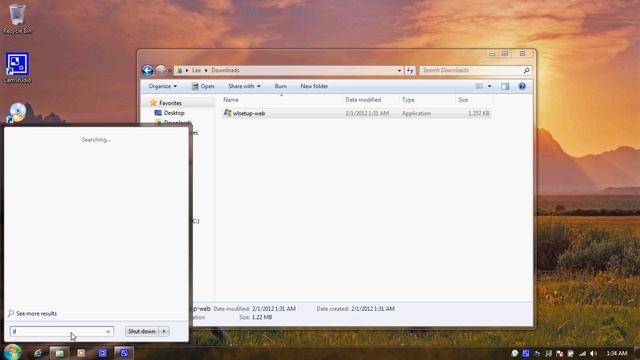Screen dimensions: 640x360
Task: Click the highlighted CamStudio recorder taskbar button
Action: point(124,353)
